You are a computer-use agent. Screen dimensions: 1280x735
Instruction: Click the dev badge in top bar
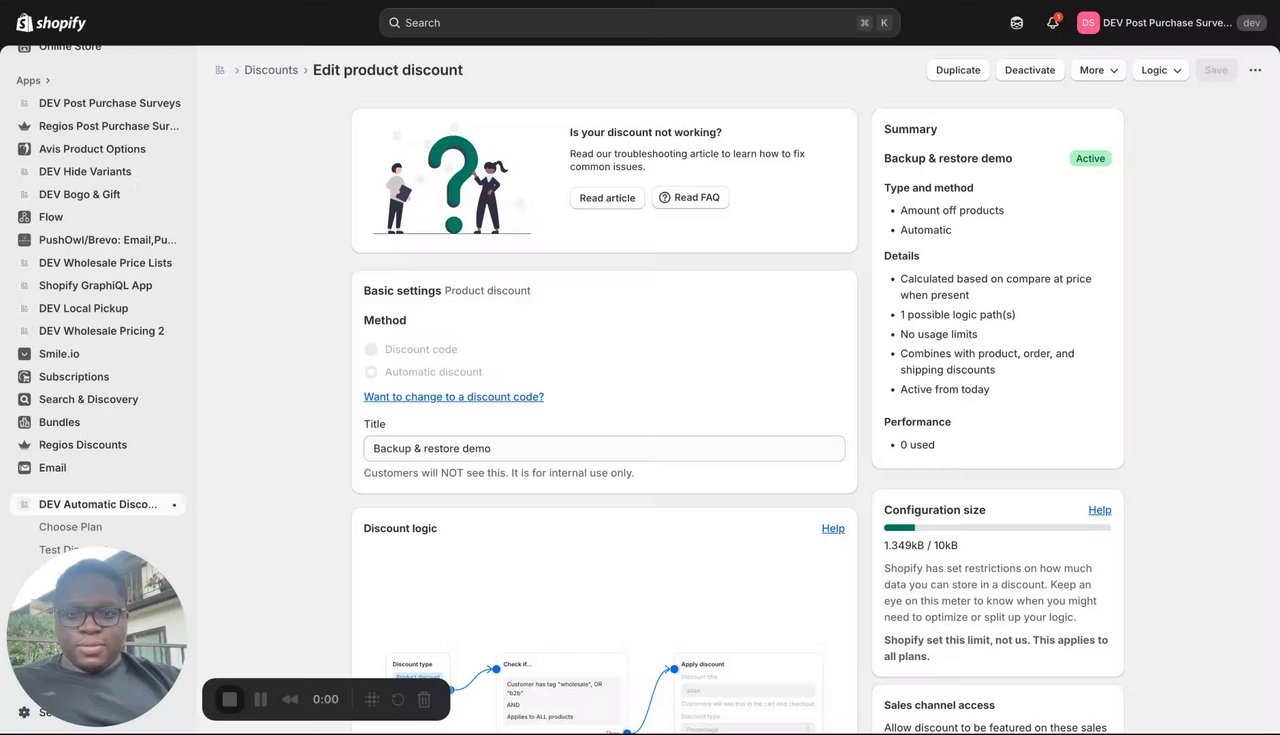click(x=1251, y=22)
